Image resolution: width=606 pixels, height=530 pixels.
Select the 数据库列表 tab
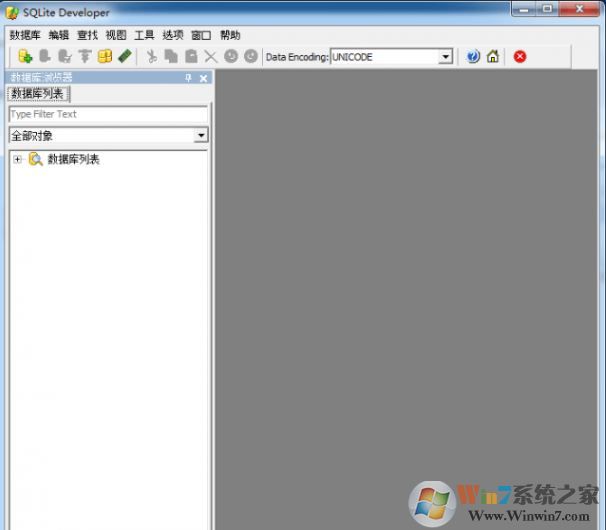tap(37, 94)
